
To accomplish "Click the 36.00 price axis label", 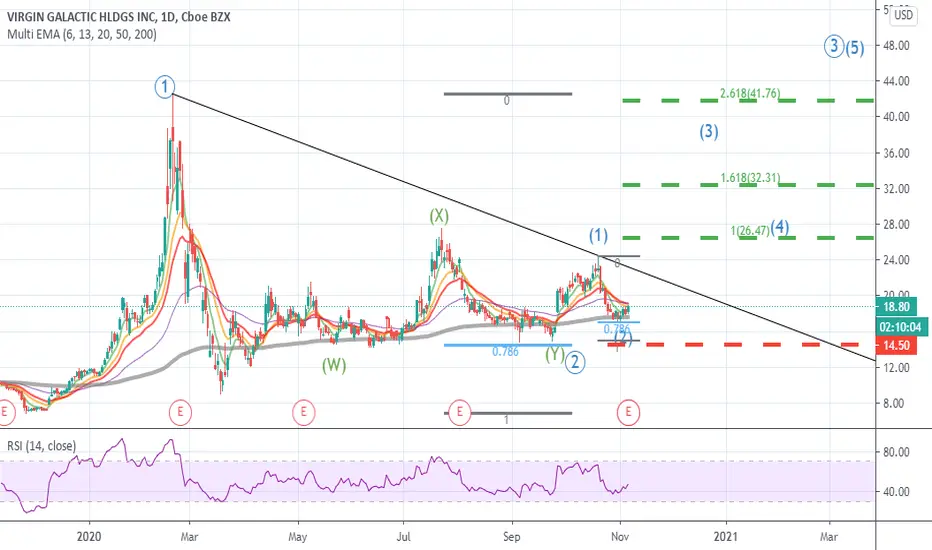I will (x=896, y=153).
